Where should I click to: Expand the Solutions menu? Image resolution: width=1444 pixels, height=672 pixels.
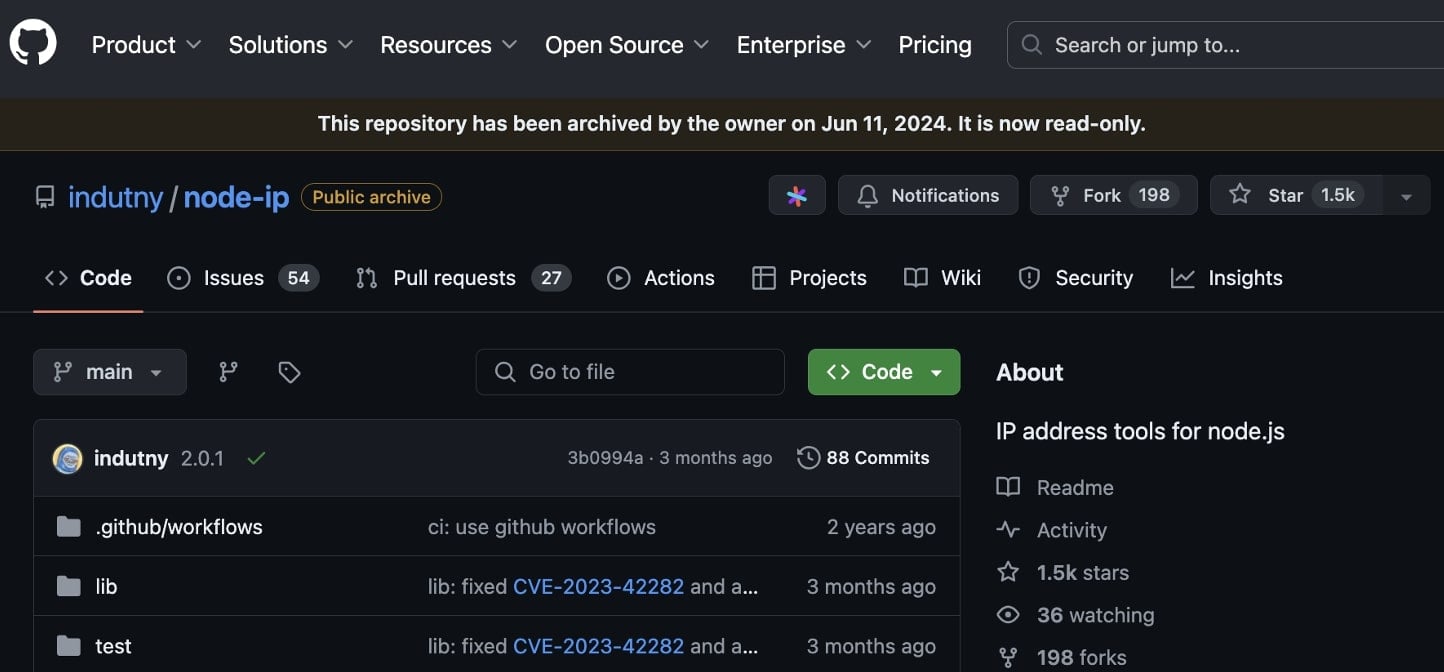(290, 45)
